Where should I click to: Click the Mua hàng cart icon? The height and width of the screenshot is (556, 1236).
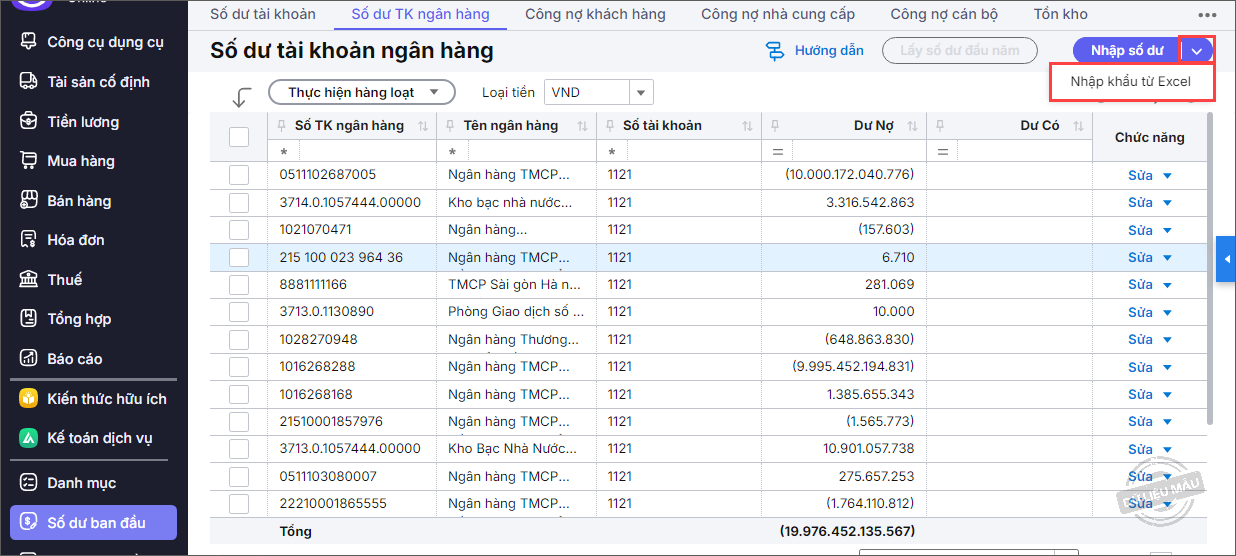[x=29, y=161]
